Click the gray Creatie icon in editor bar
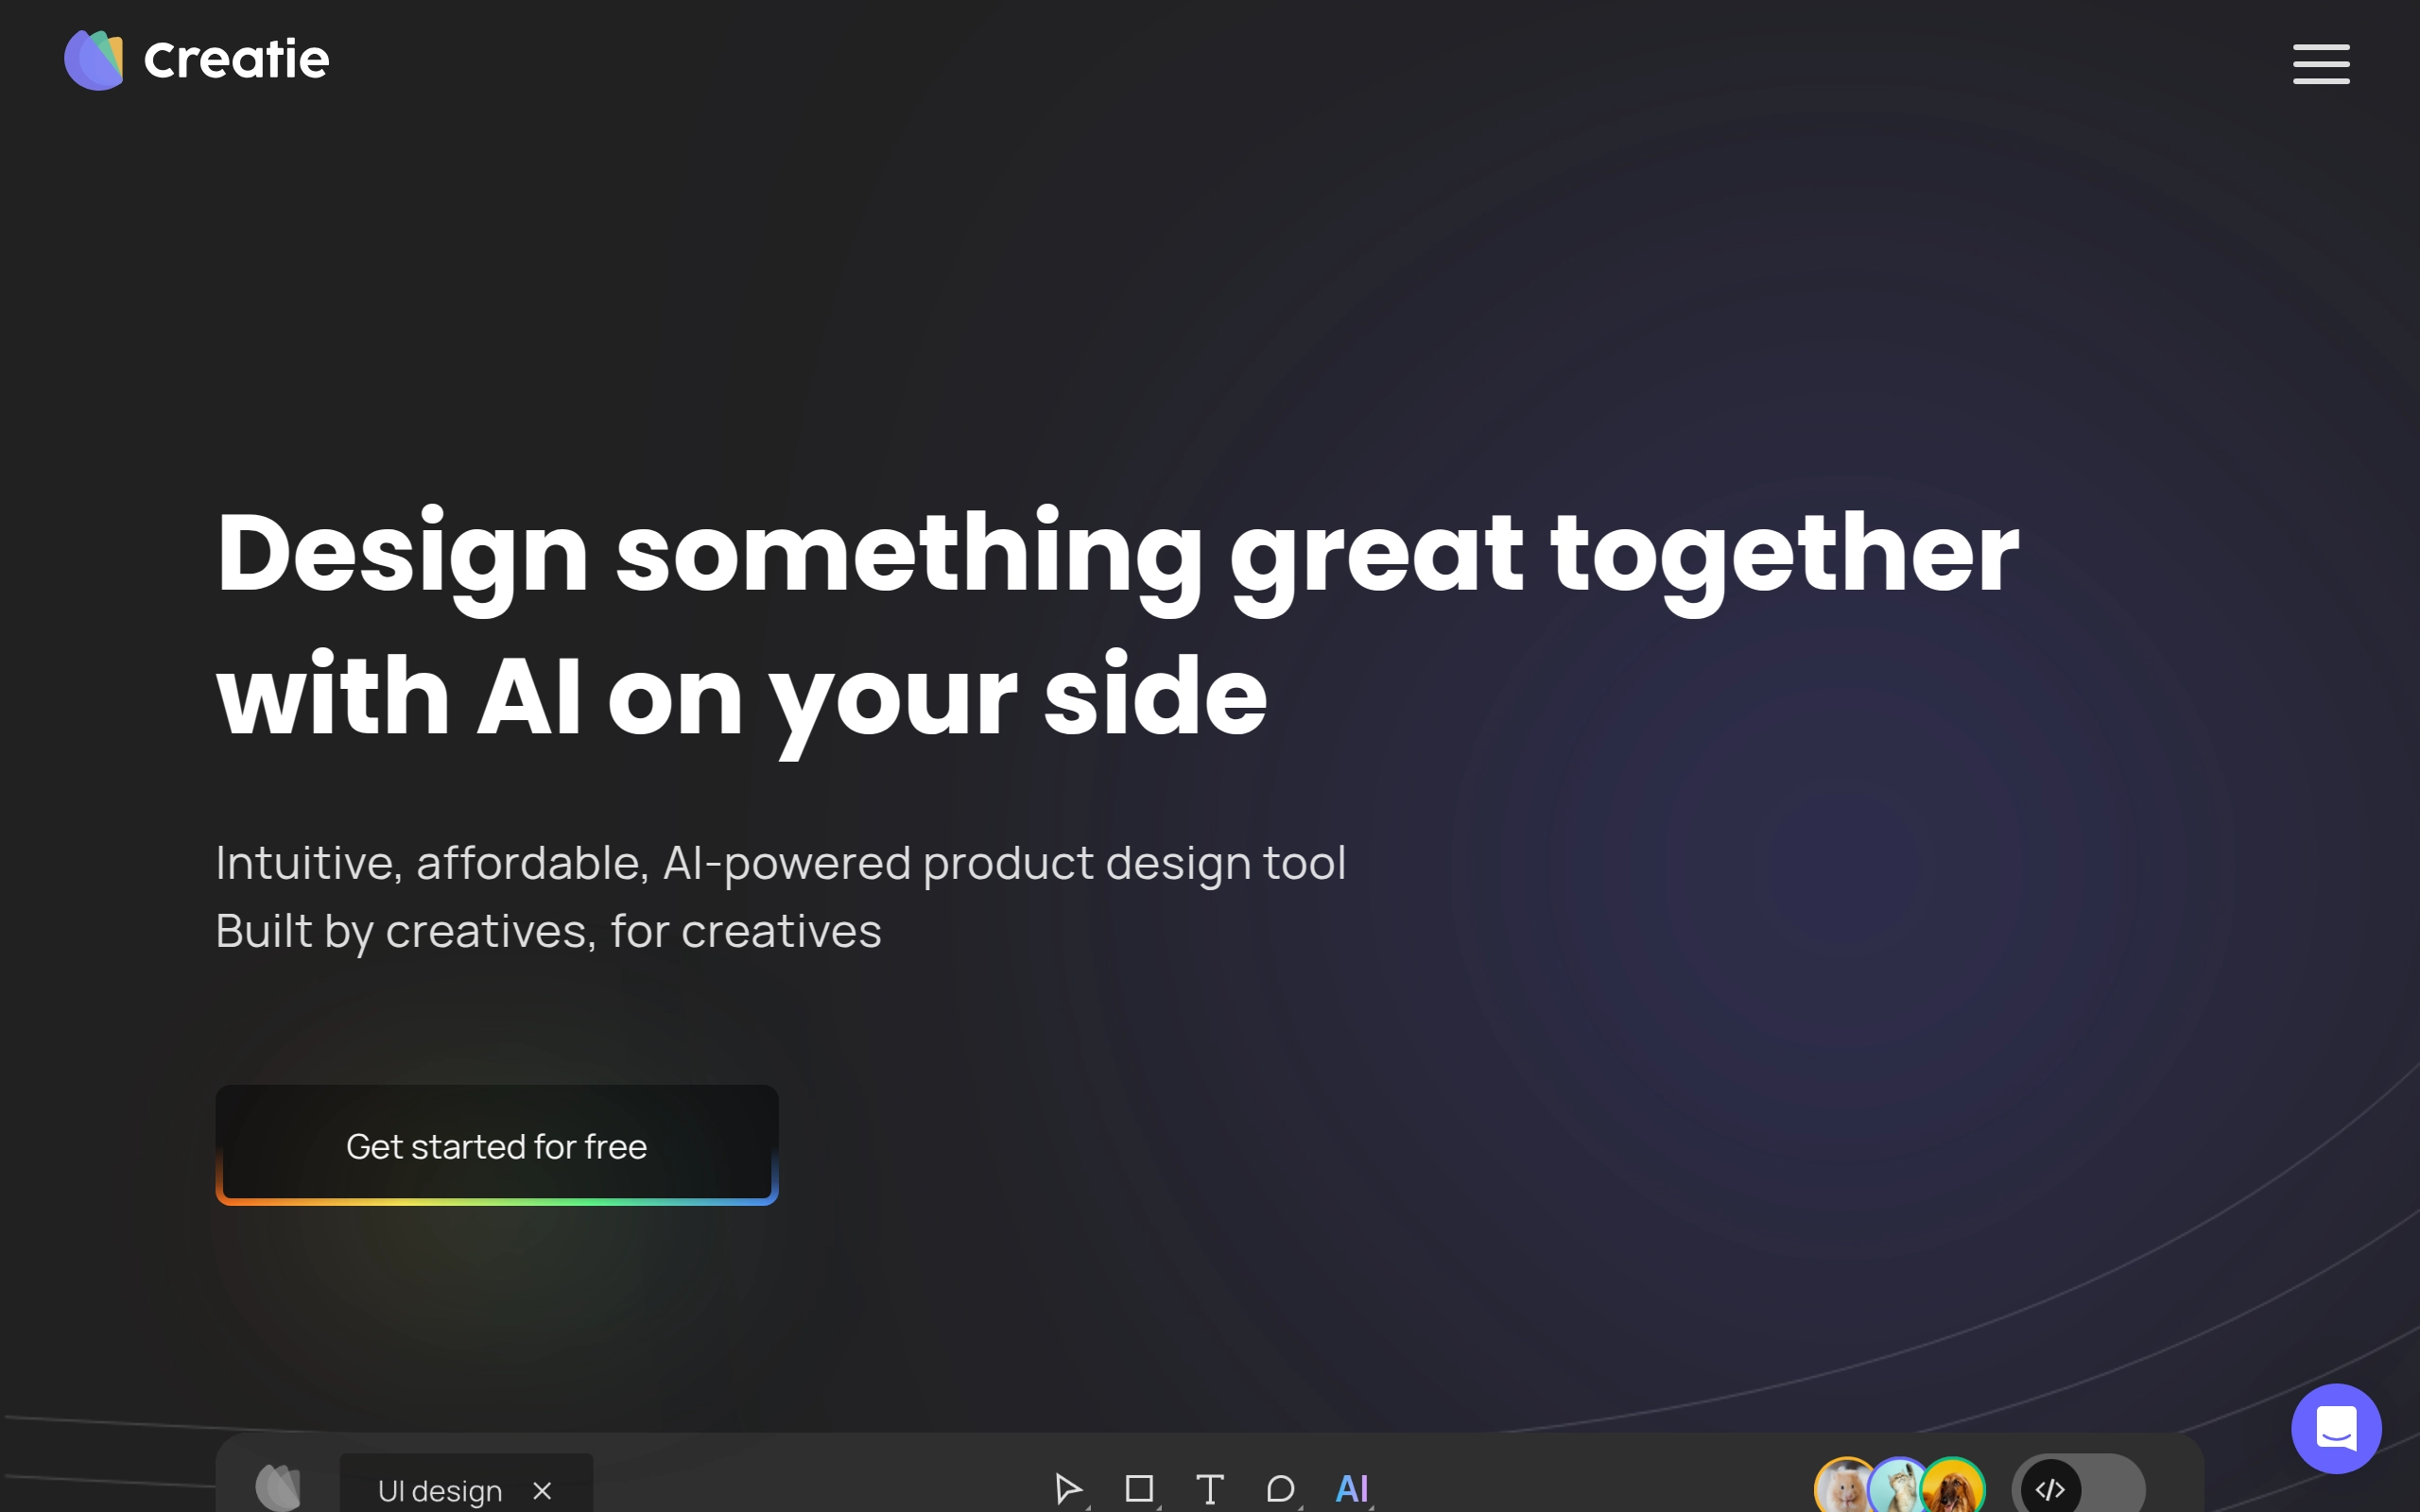2420x1512 pixels. click(278, 1488)
